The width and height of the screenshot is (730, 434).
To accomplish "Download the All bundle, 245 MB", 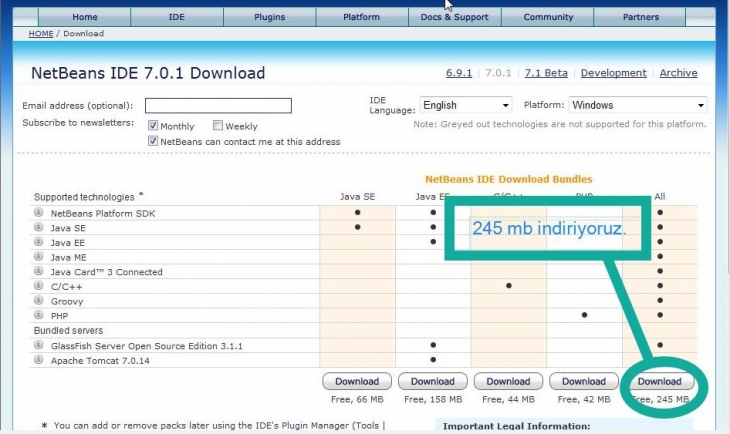I will click(659, 382).
